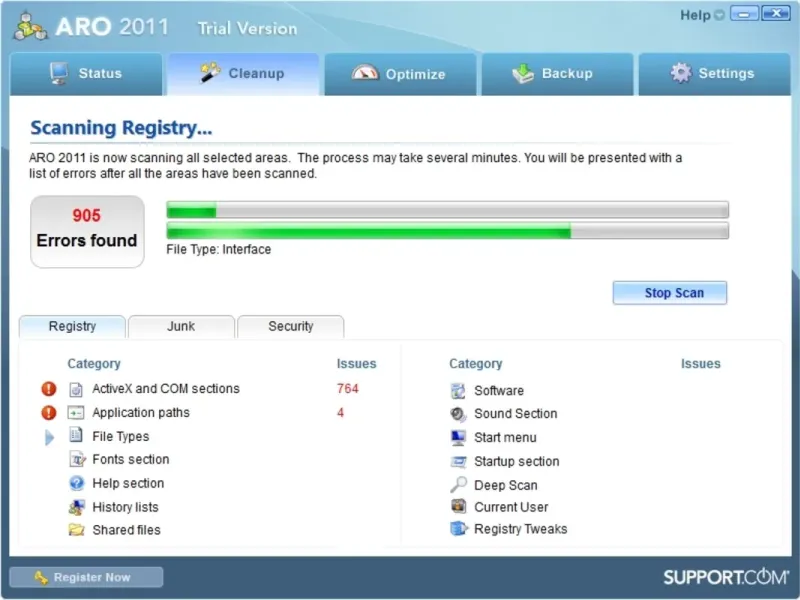Screen dimensions: 800x600
Task: Select the Registry sub-tab
Action: point(72,327)
